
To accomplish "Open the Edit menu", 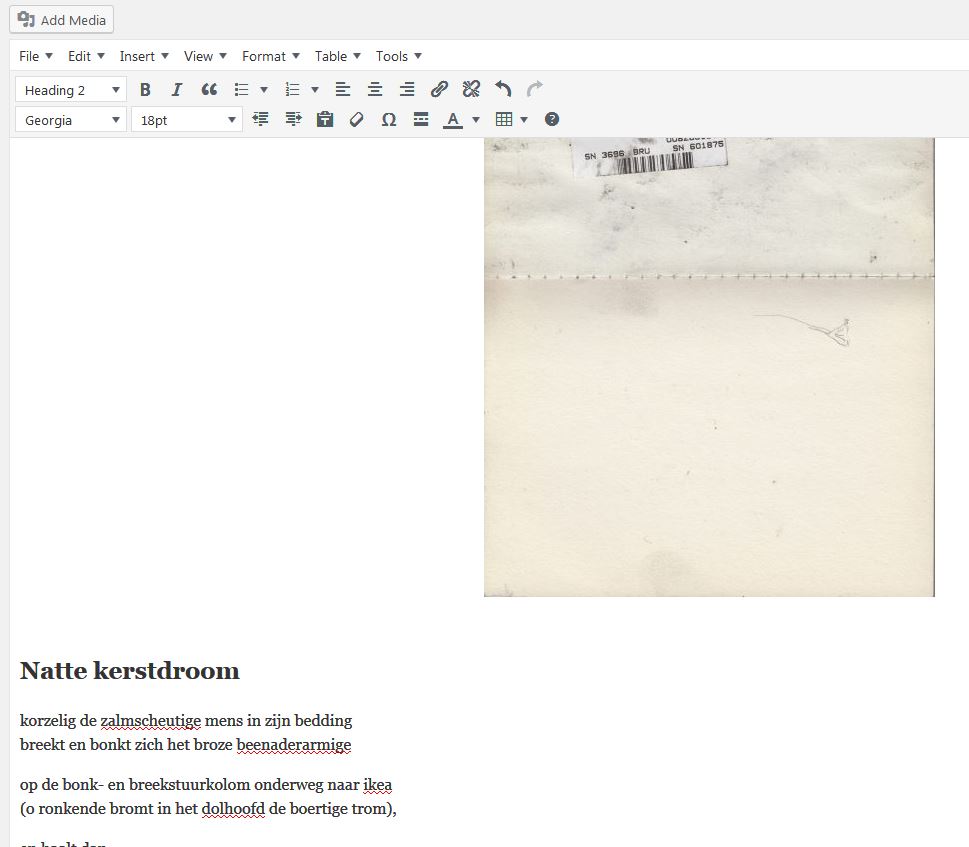I will pos(86,56).
